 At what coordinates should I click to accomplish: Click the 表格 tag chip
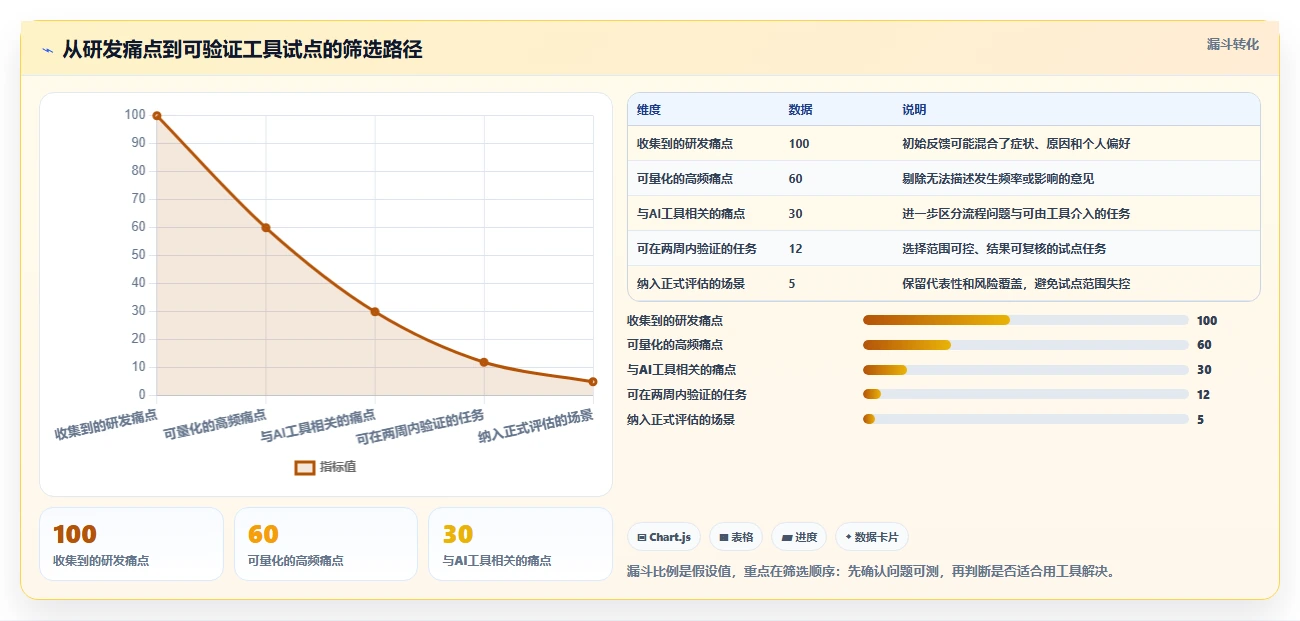pos(736,537)
